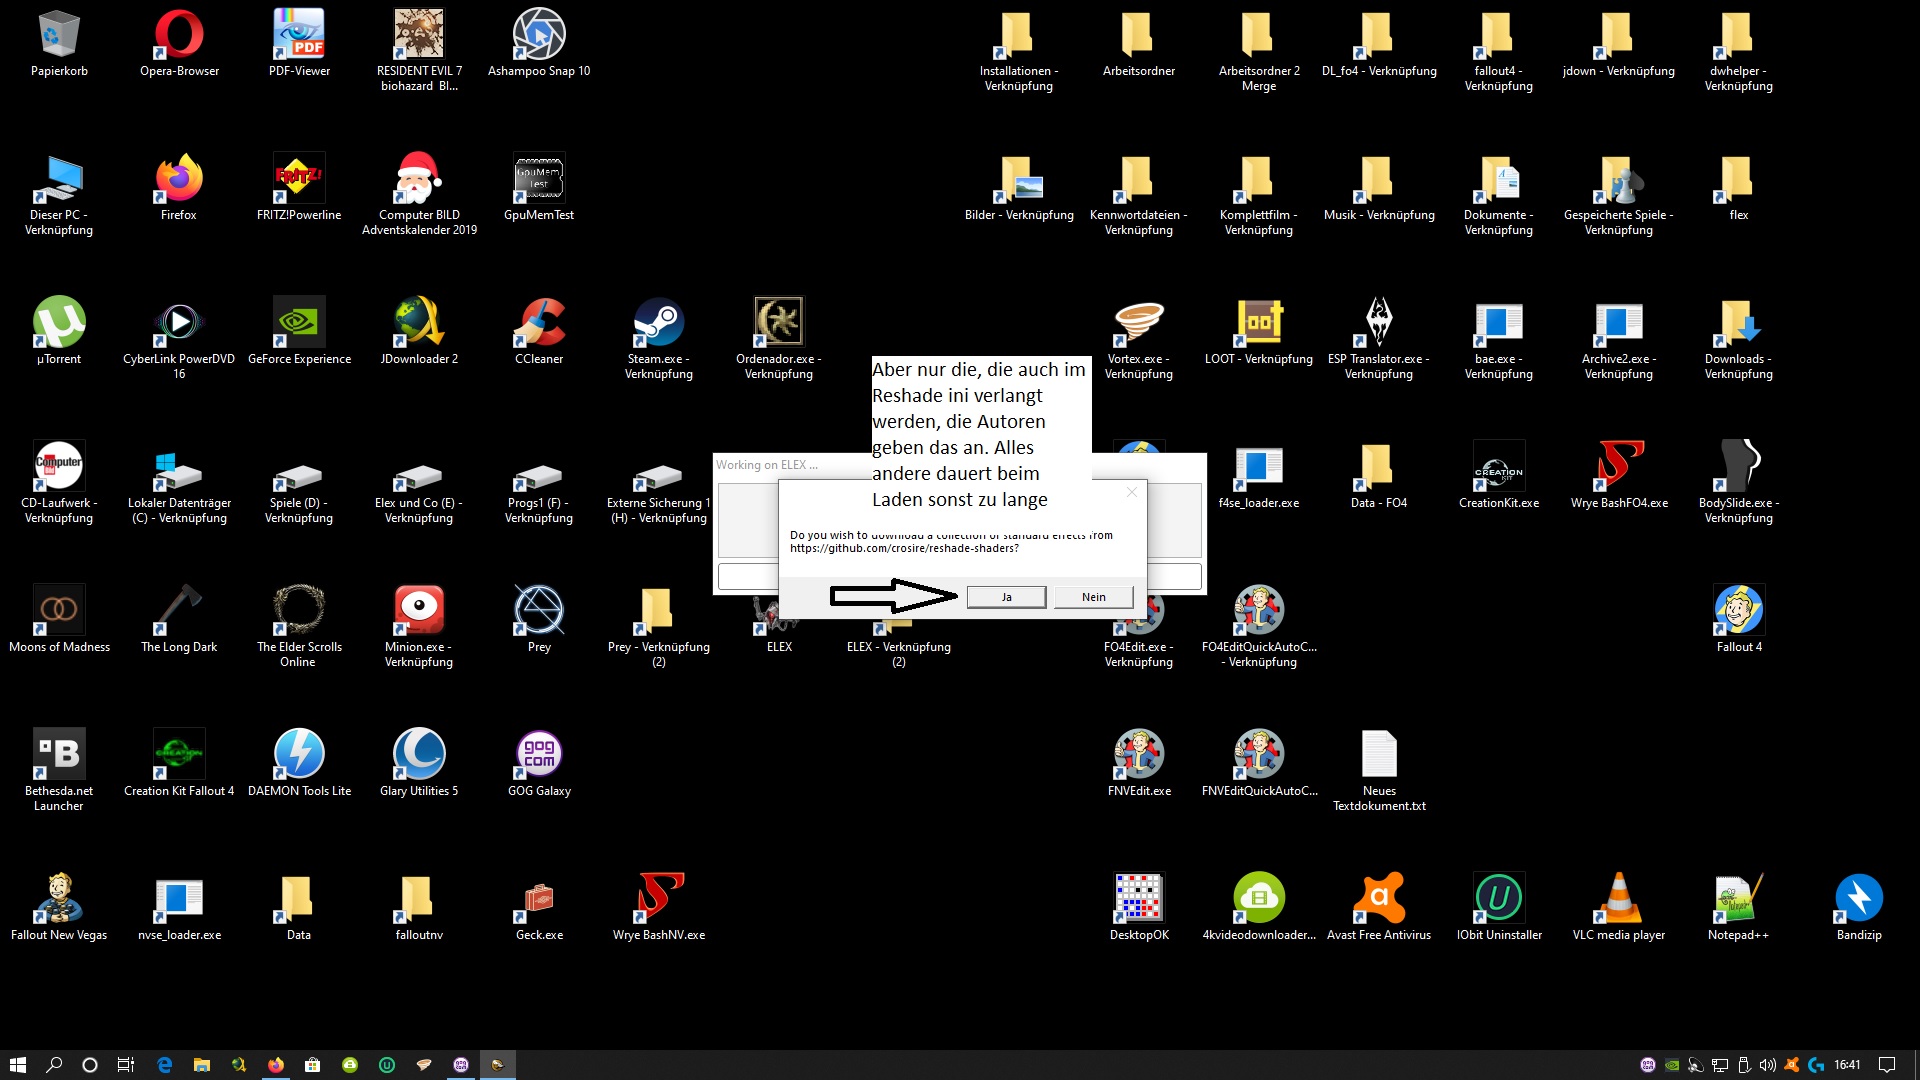Select the Papierkorb recycle bin
Image resolution: width=1920 pixels, height=1080 pixels.
(x=59, y=35)
